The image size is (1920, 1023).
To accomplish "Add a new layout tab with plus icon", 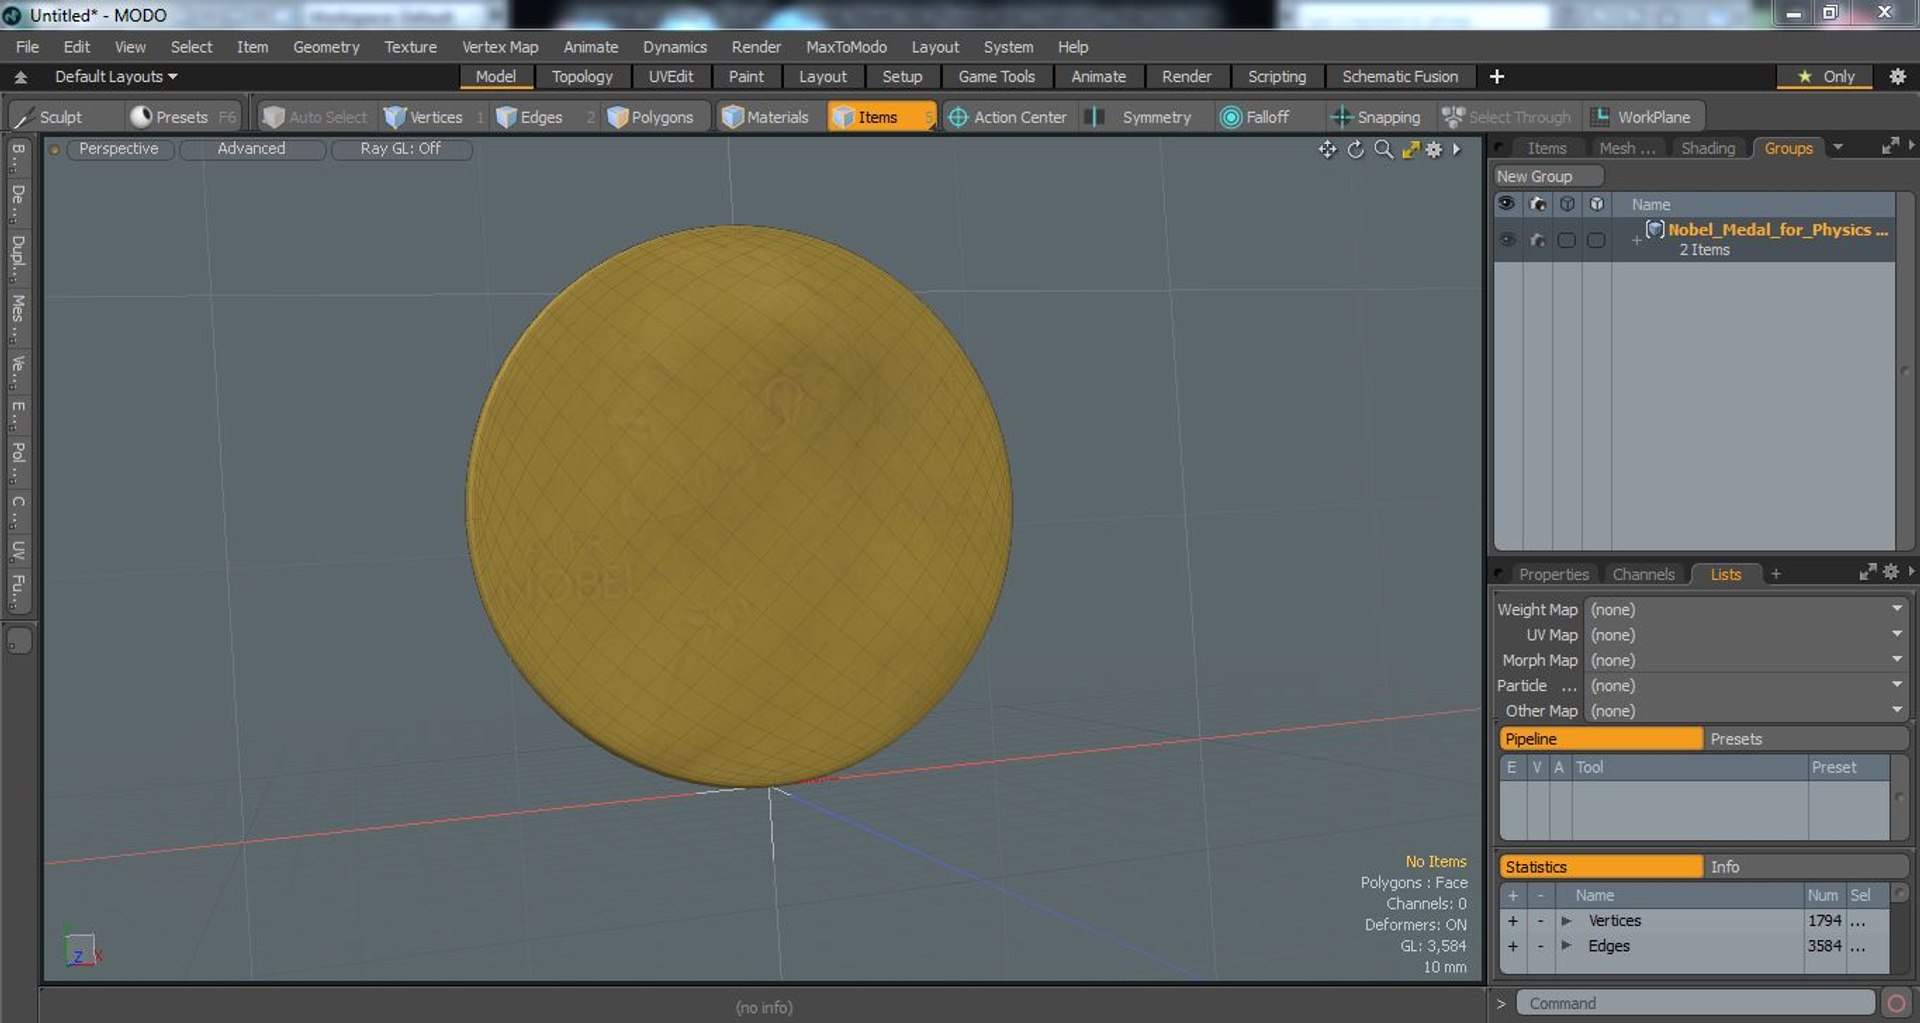I will pyautogui.click(x=1497, y=76).
